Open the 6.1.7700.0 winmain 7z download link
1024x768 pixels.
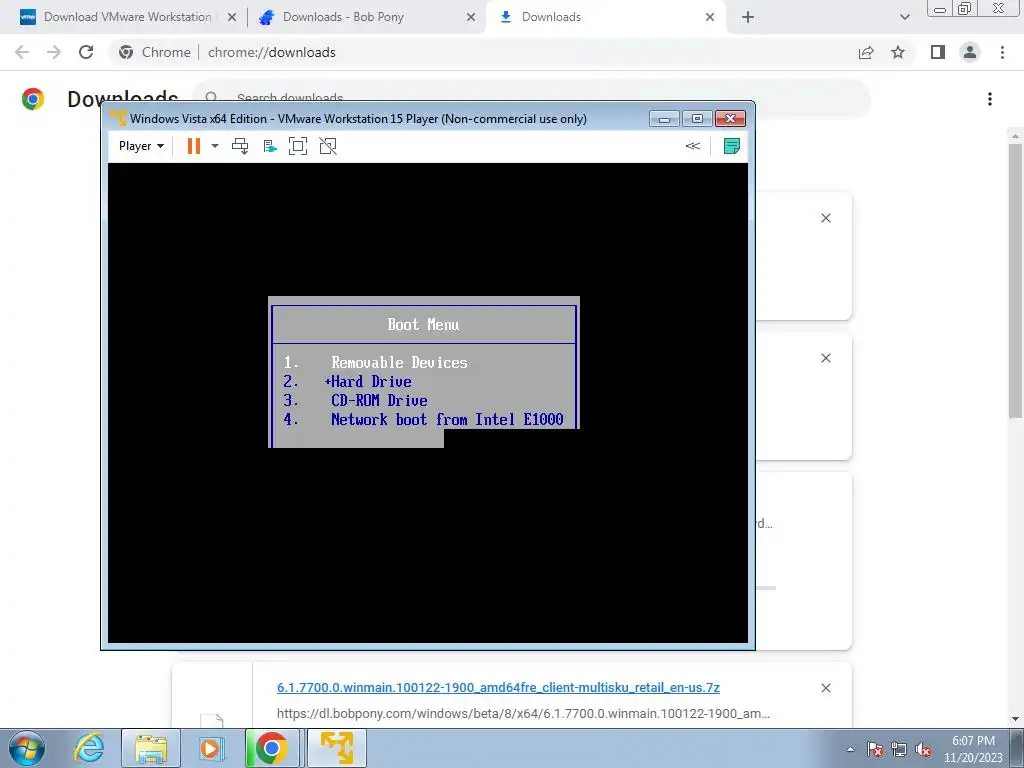click(x=498, y=688)
